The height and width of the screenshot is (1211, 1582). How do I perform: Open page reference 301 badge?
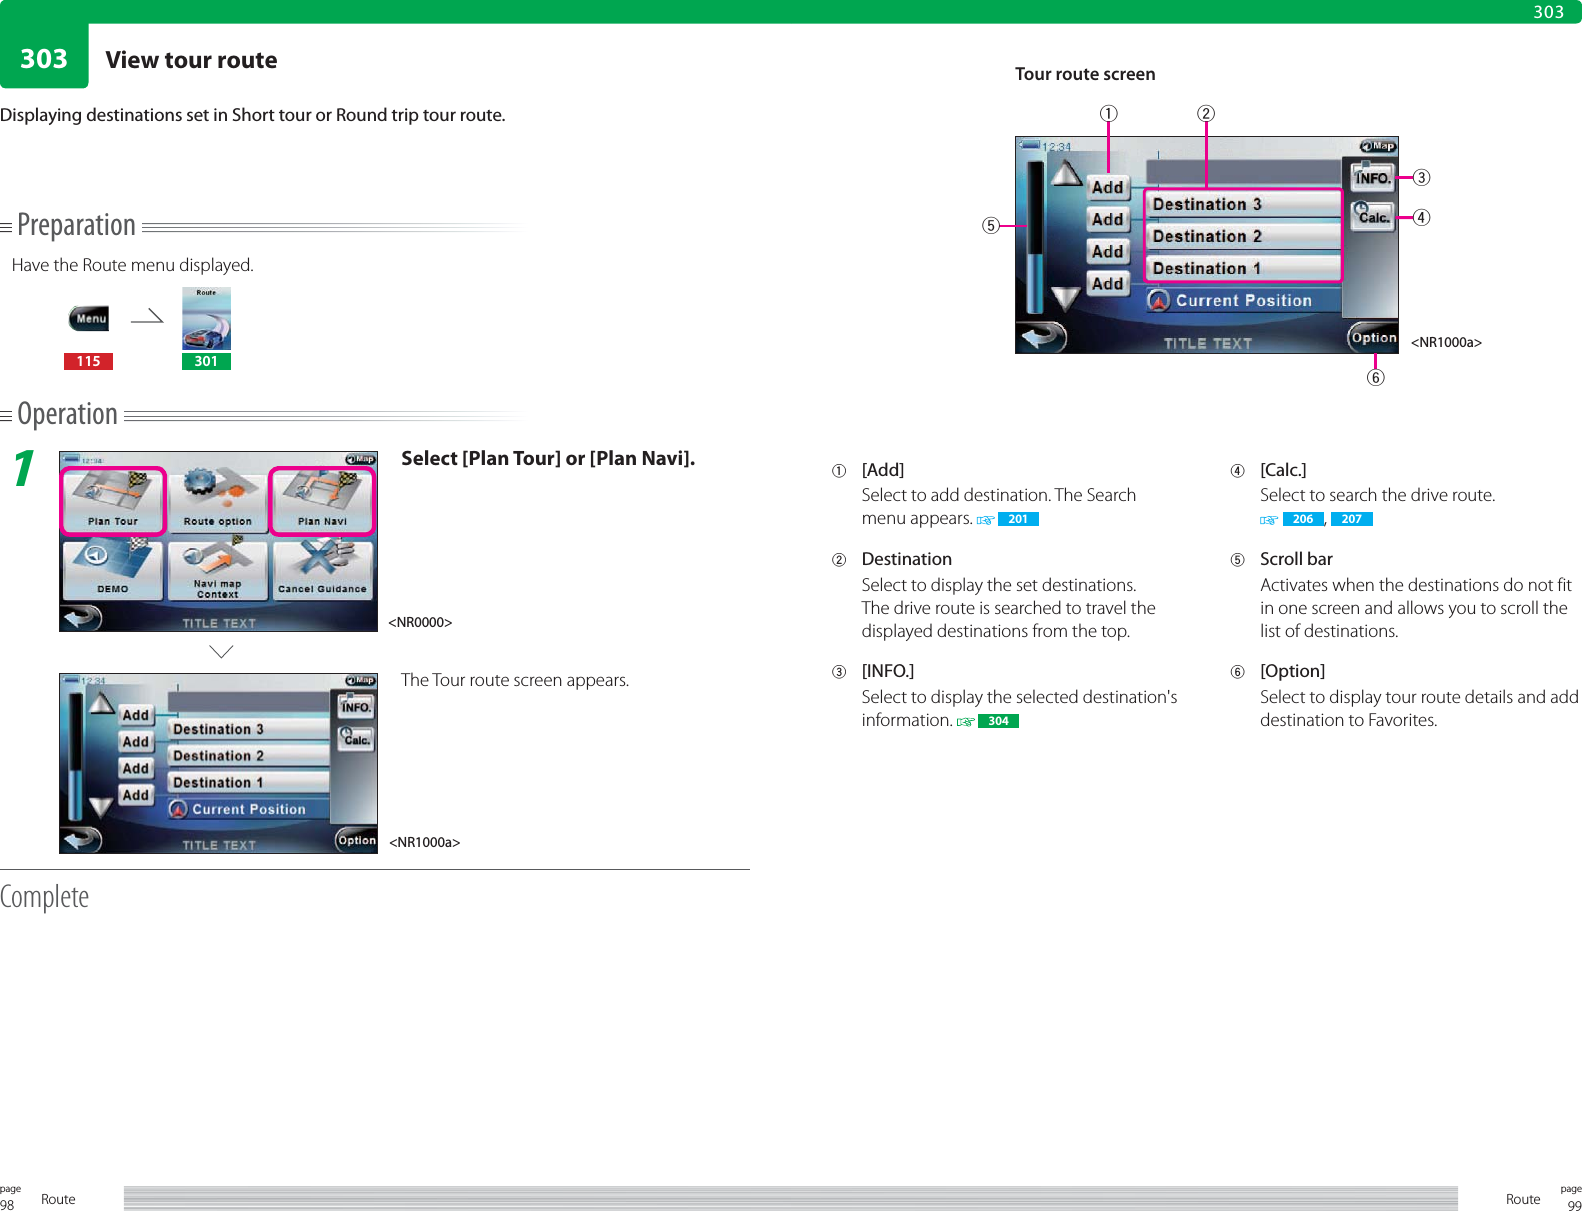pos(206,362)
